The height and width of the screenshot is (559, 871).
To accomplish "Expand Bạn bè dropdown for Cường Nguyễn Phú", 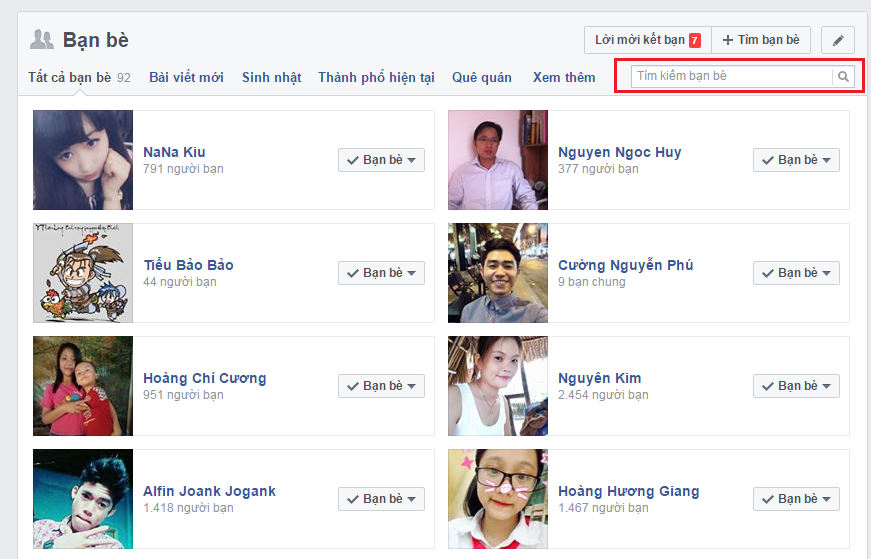I will pyautogui.click(x=796, y=273).
